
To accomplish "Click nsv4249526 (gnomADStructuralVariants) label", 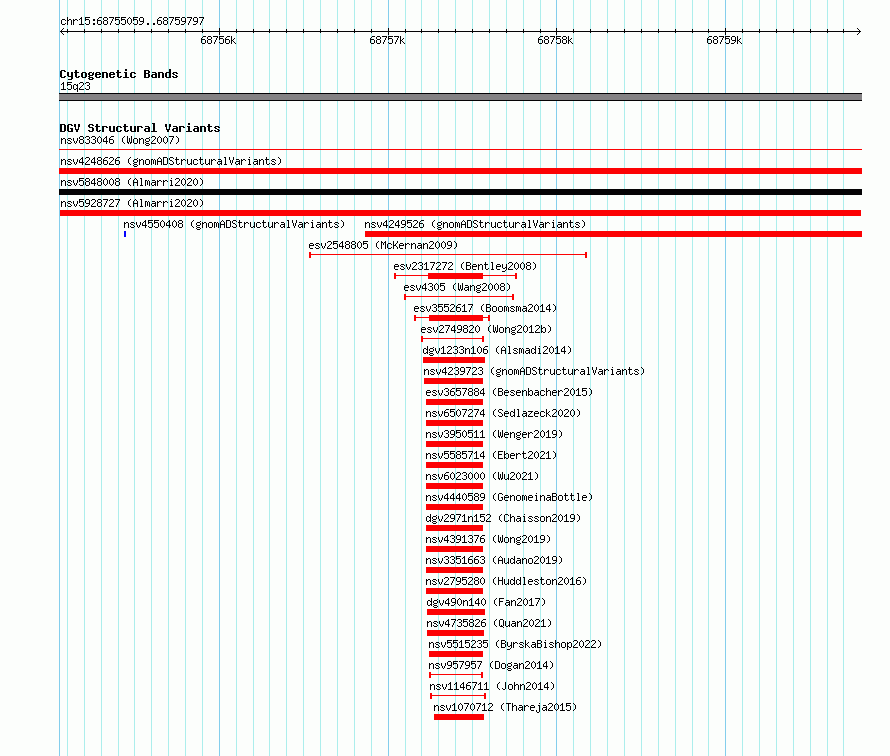I will (475, 224).
